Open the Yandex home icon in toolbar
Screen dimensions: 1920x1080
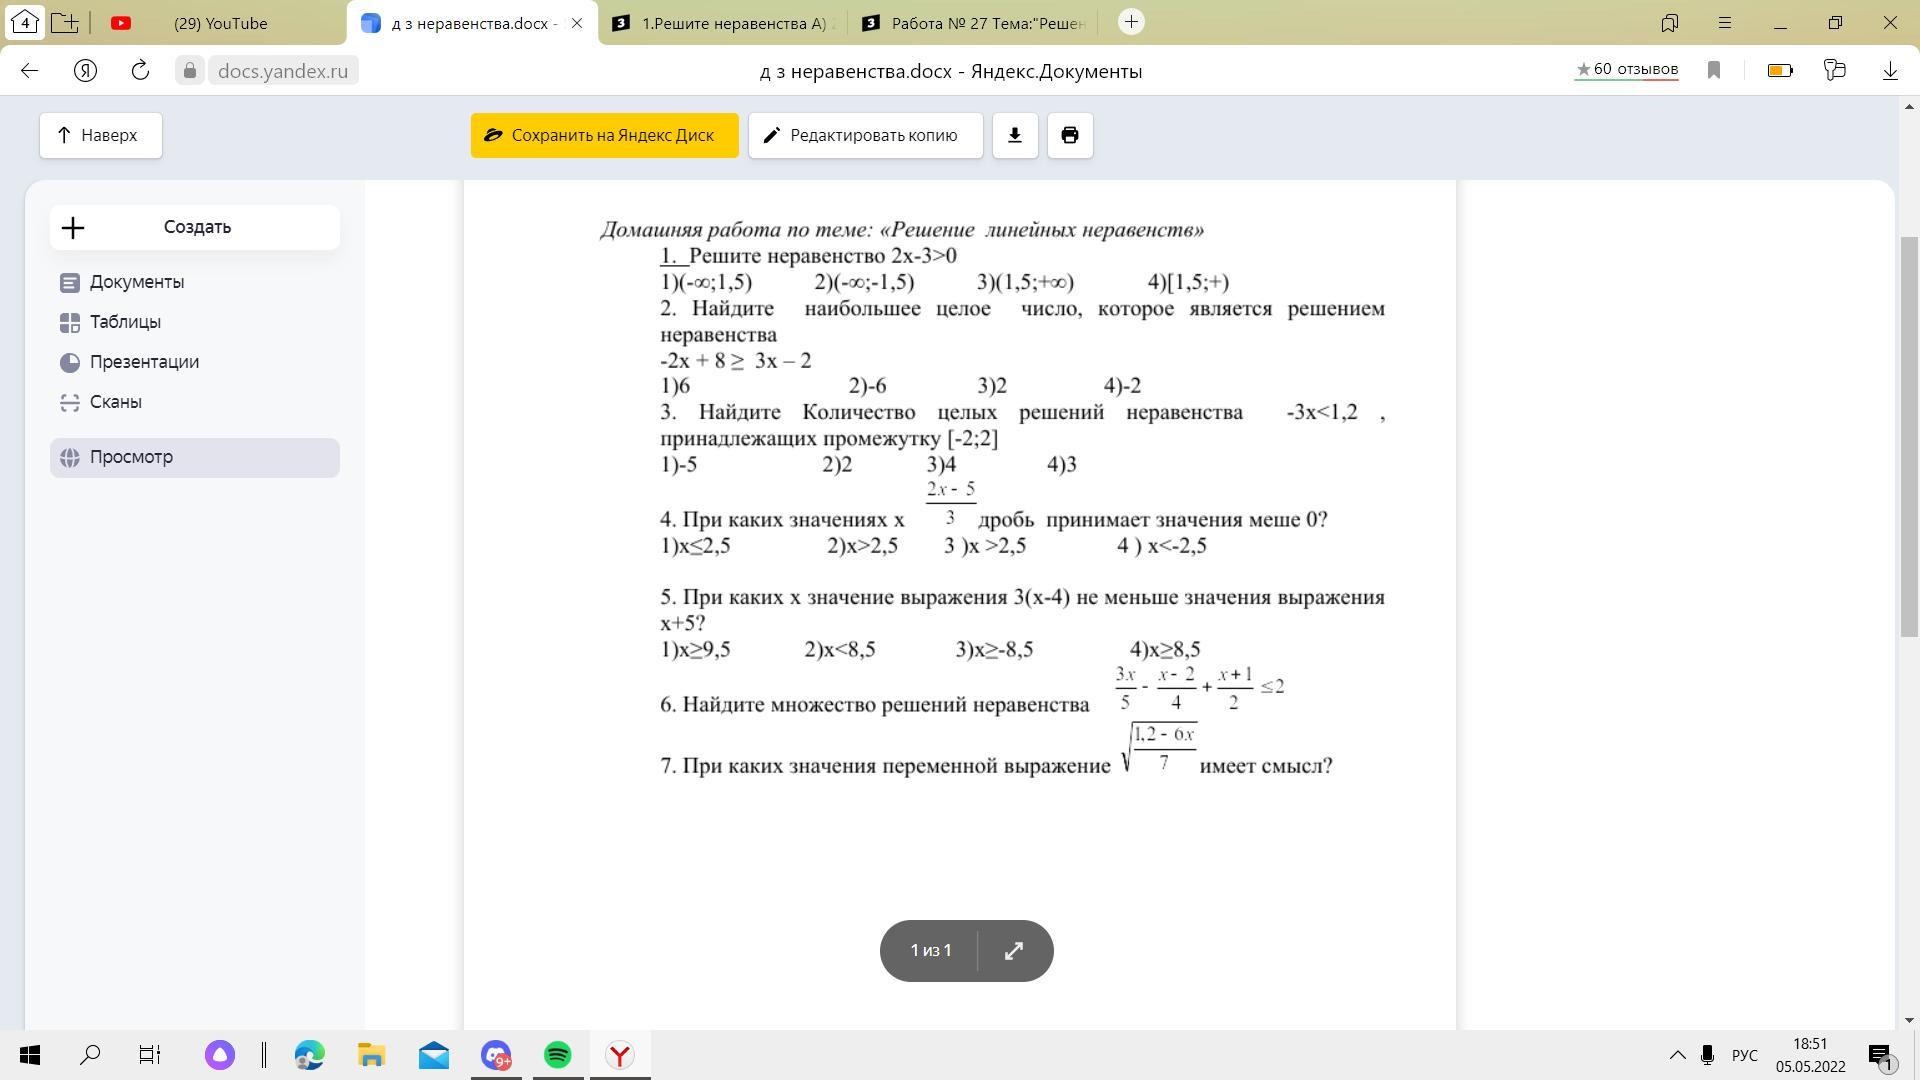(x=85, y=70)
